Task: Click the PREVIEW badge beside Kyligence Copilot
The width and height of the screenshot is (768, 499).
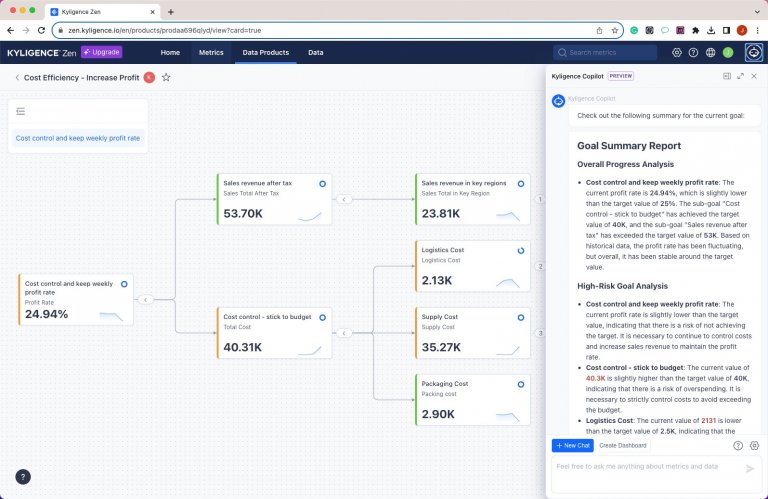Action: 621,76
